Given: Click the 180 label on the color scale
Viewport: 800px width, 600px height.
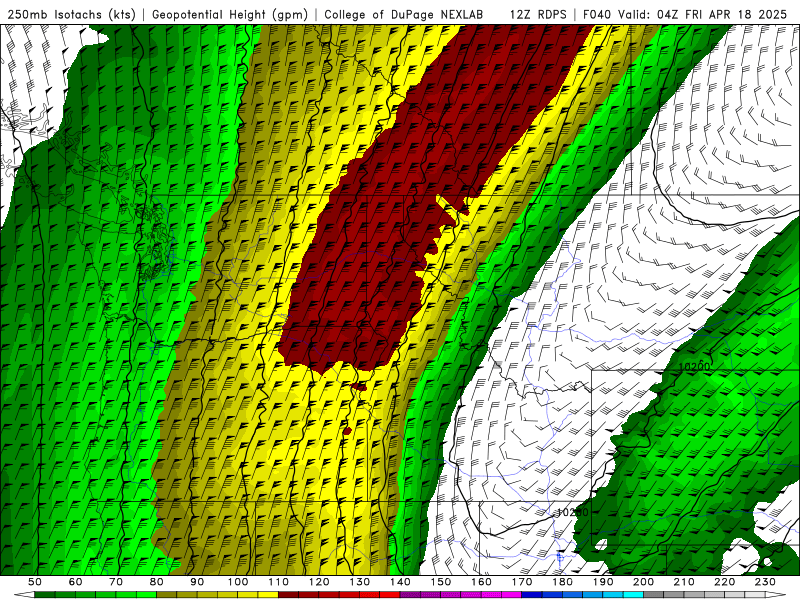Looking at the screenshot, I should tap(562, 582).
